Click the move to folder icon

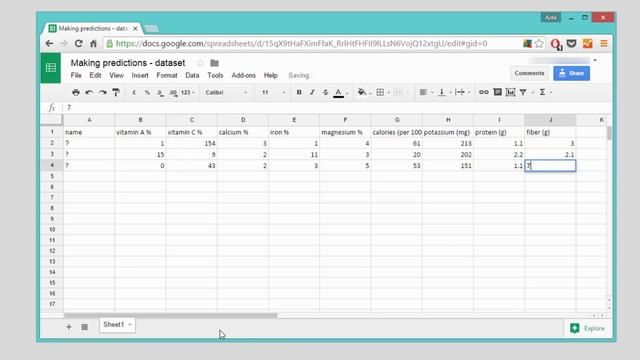214,63
